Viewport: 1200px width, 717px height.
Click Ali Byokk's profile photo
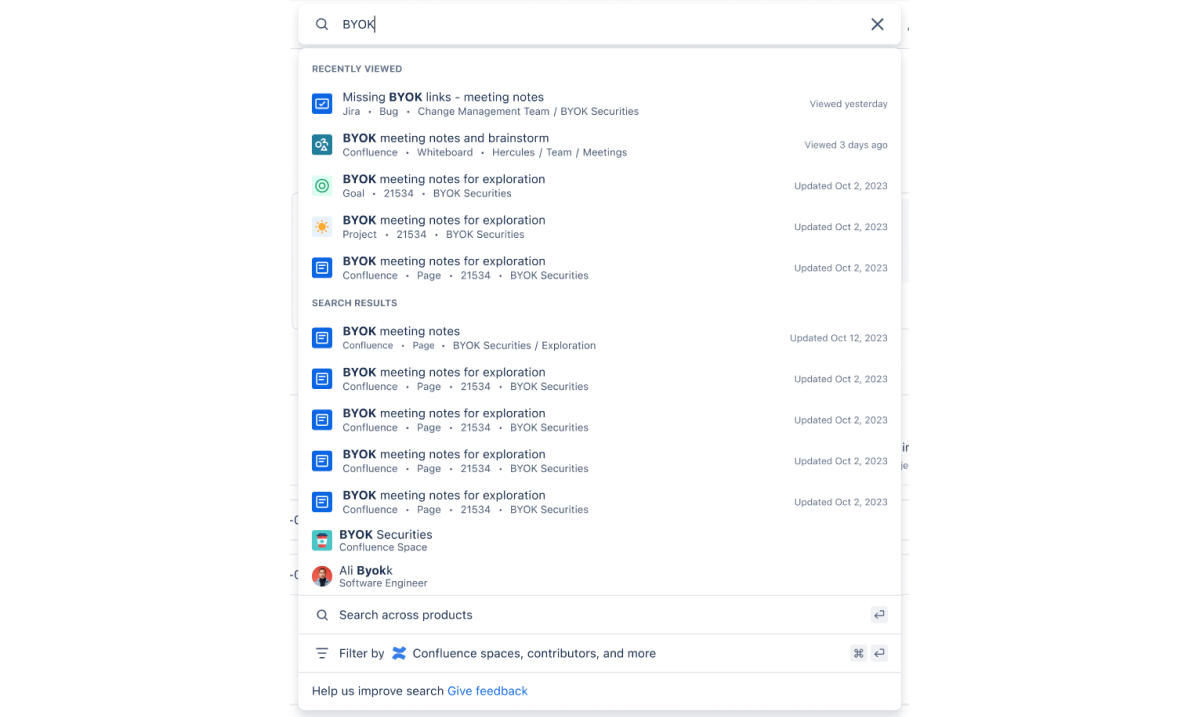322,576
